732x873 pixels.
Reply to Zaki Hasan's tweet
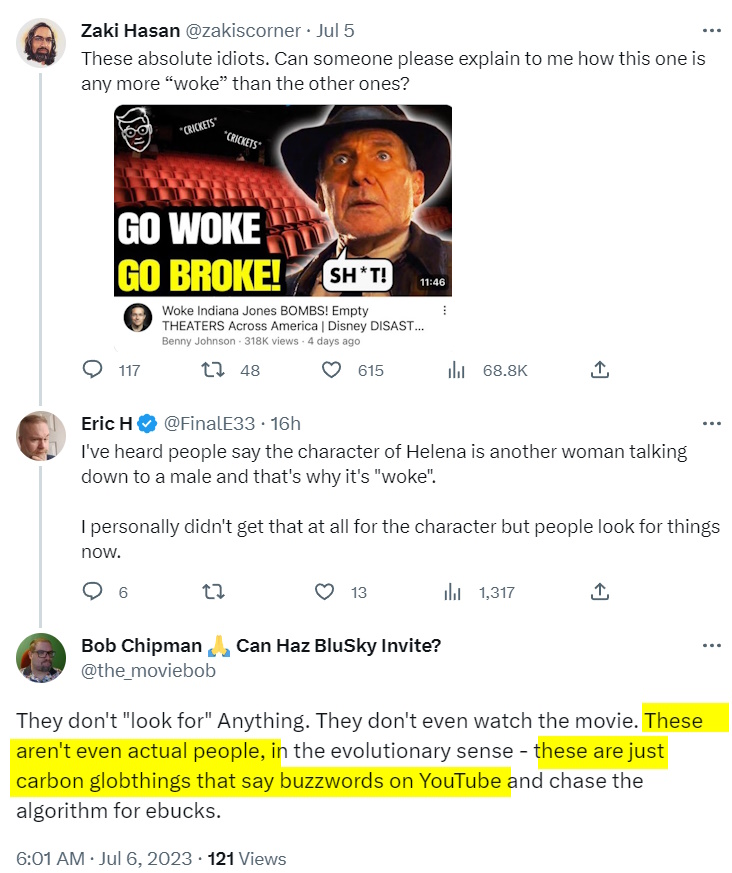[93, 370]
